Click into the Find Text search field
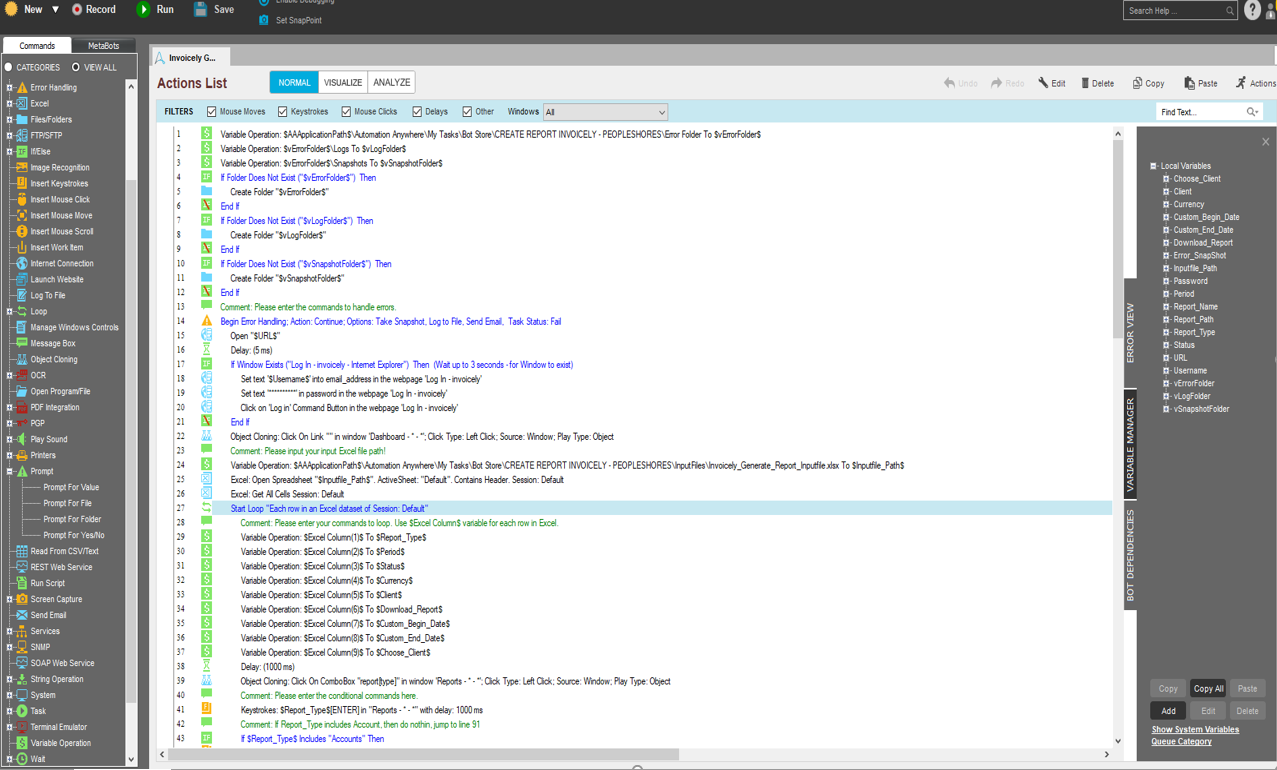 1198,113
